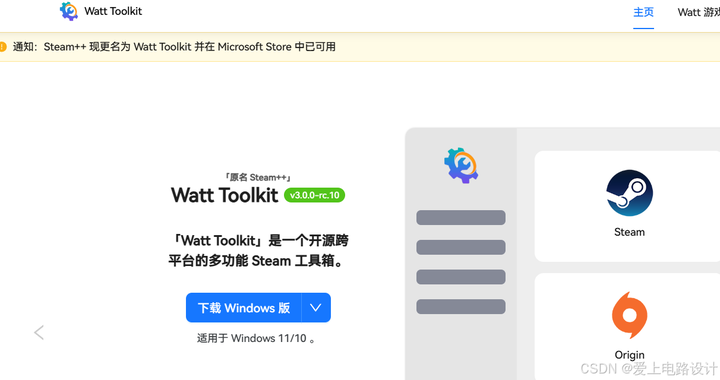
Task: Click the Steam logo icon
Action: click(630, 193)
